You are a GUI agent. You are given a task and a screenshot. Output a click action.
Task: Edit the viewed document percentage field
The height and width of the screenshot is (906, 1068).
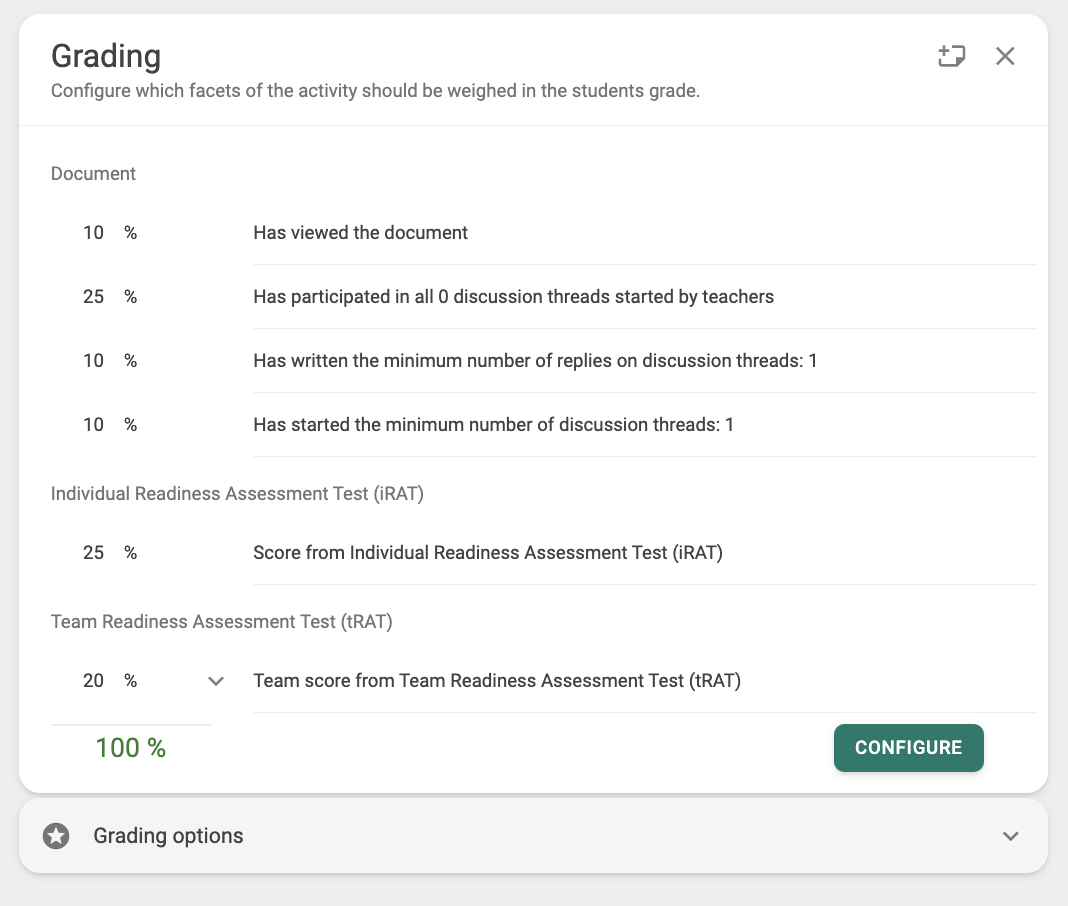[x=94, y=233]
